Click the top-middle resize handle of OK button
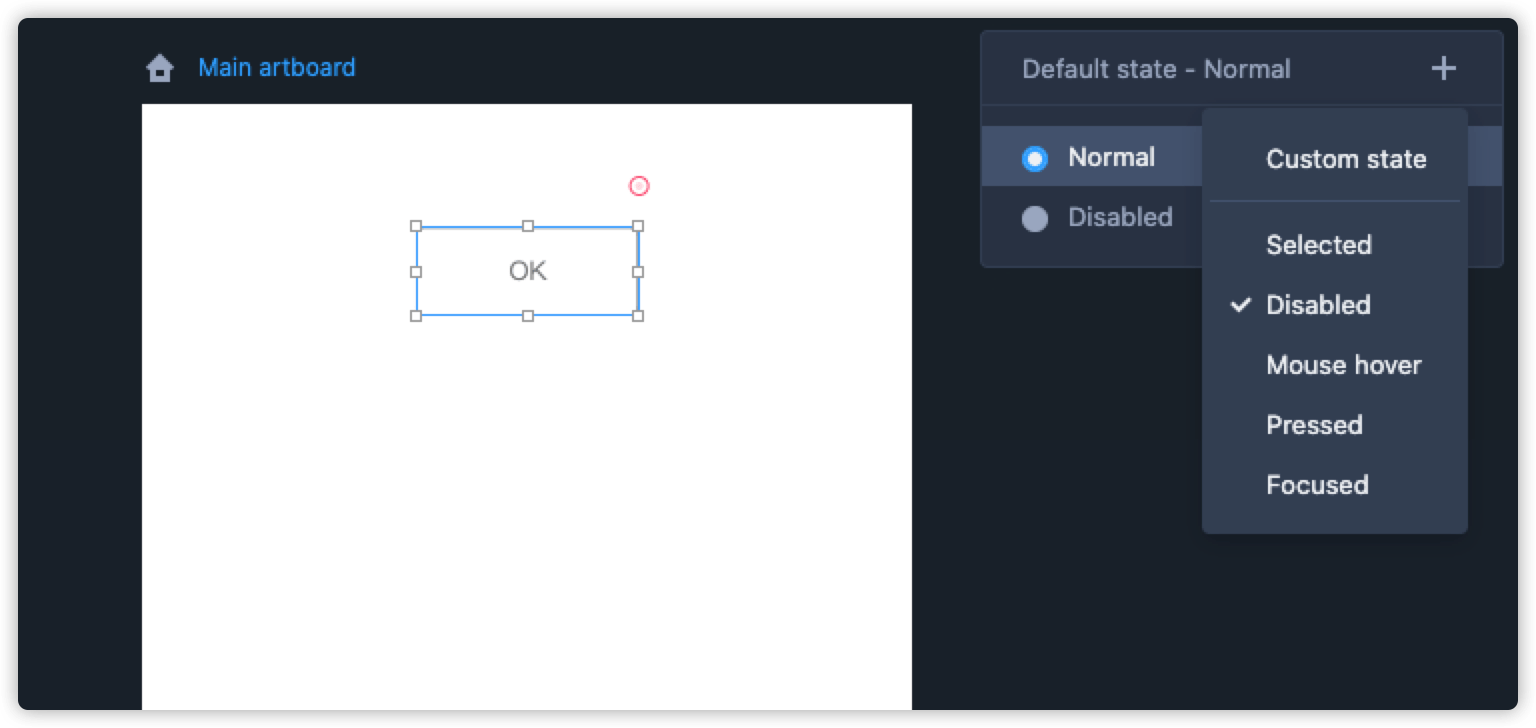 click(x=528, y=226)
